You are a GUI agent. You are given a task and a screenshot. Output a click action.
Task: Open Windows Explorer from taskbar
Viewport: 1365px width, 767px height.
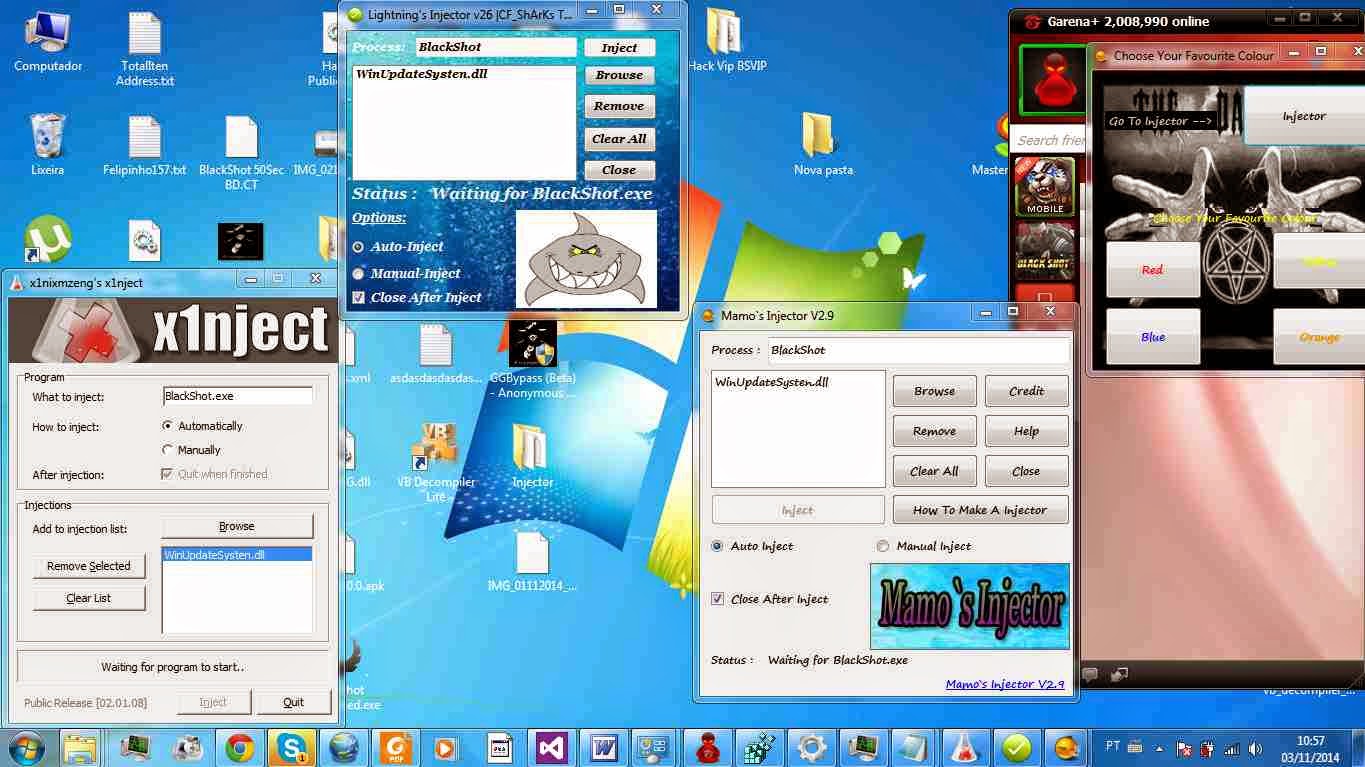pyautogui.click(x=81, y=747)
